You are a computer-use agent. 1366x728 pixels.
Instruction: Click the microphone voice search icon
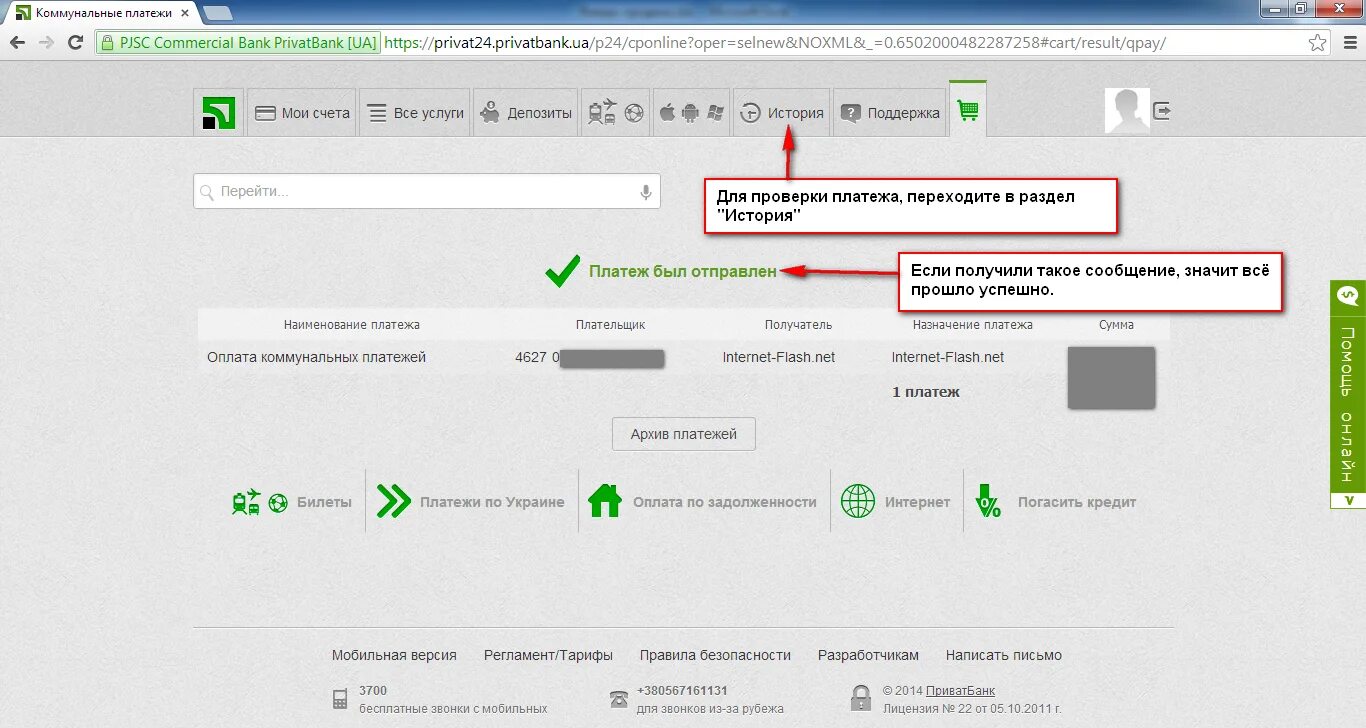click(x=646, y=191)
